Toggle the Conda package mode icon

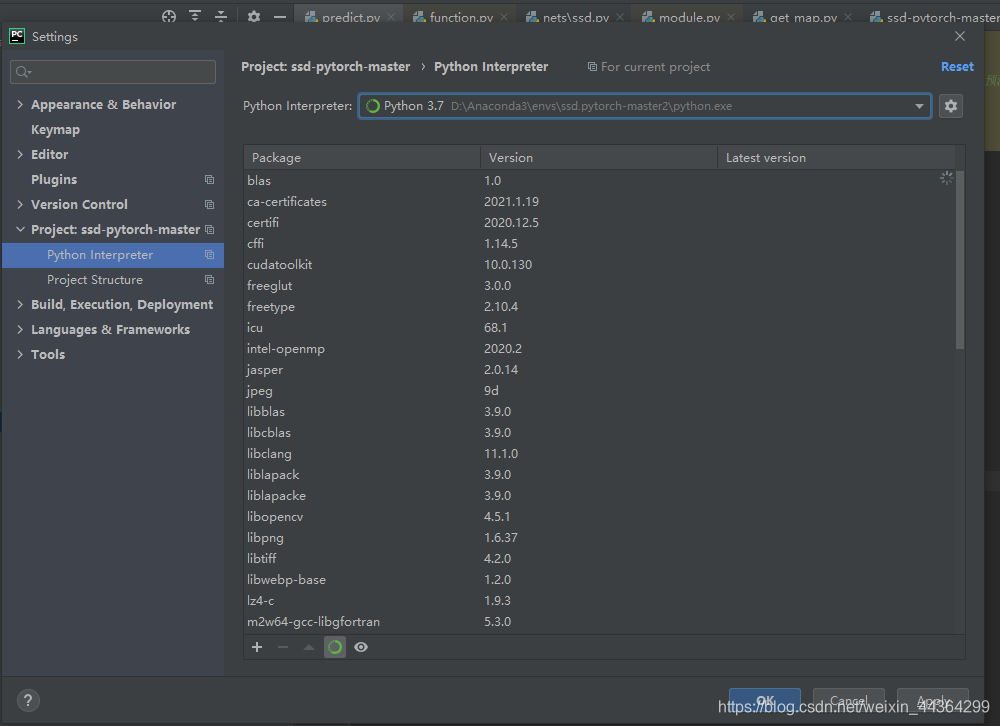pos(334,647)
